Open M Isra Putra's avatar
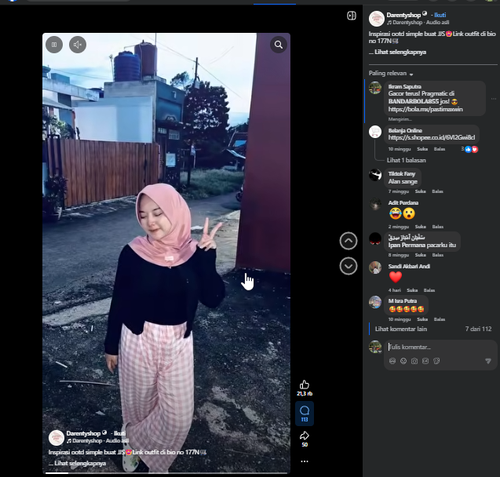500x477 pixels. point(375,302)
